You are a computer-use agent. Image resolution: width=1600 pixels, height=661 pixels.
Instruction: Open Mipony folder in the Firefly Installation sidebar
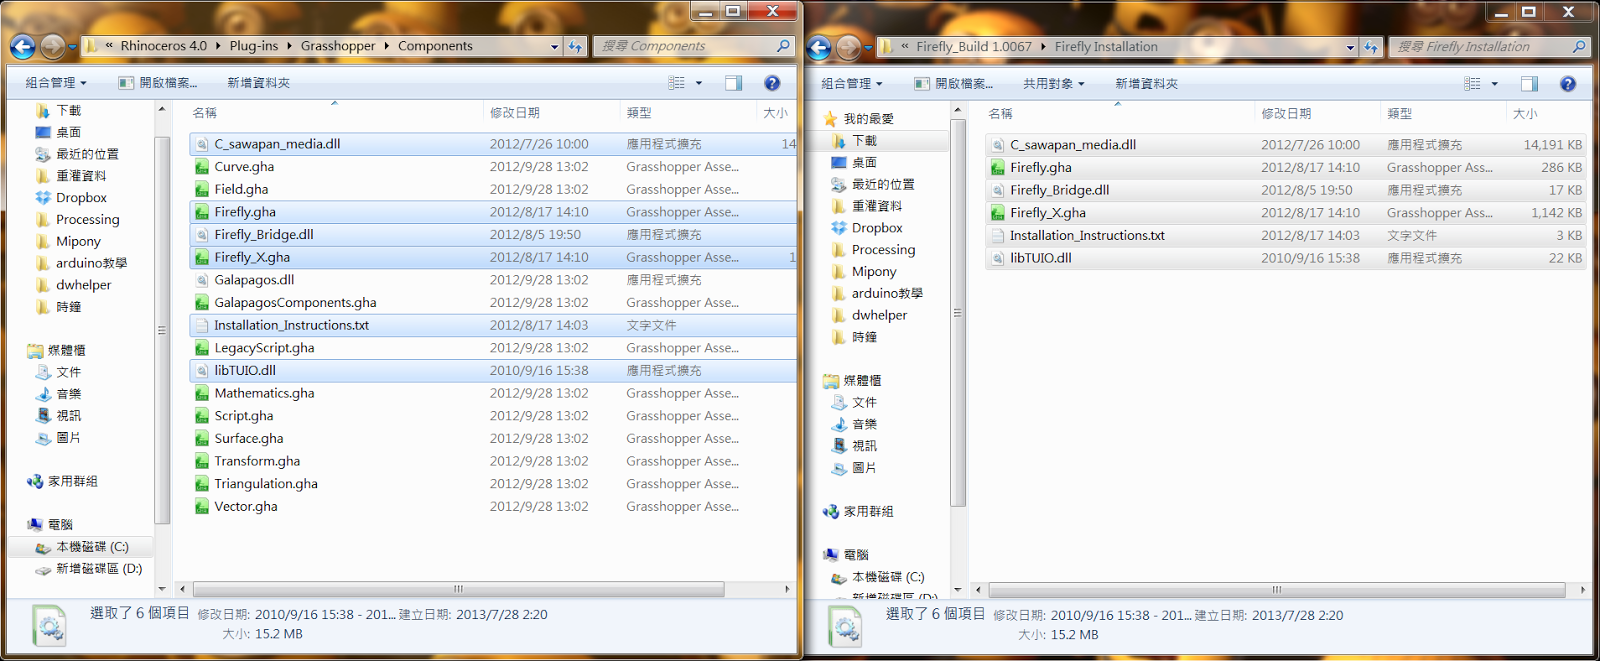[x=874, y=272]
